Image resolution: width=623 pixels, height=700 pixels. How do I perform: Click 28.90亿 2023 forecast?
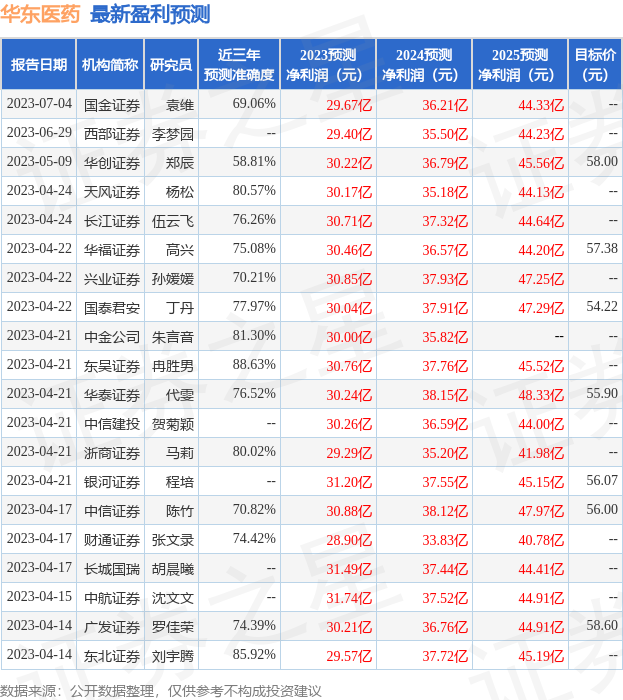[x=349, y=540]
